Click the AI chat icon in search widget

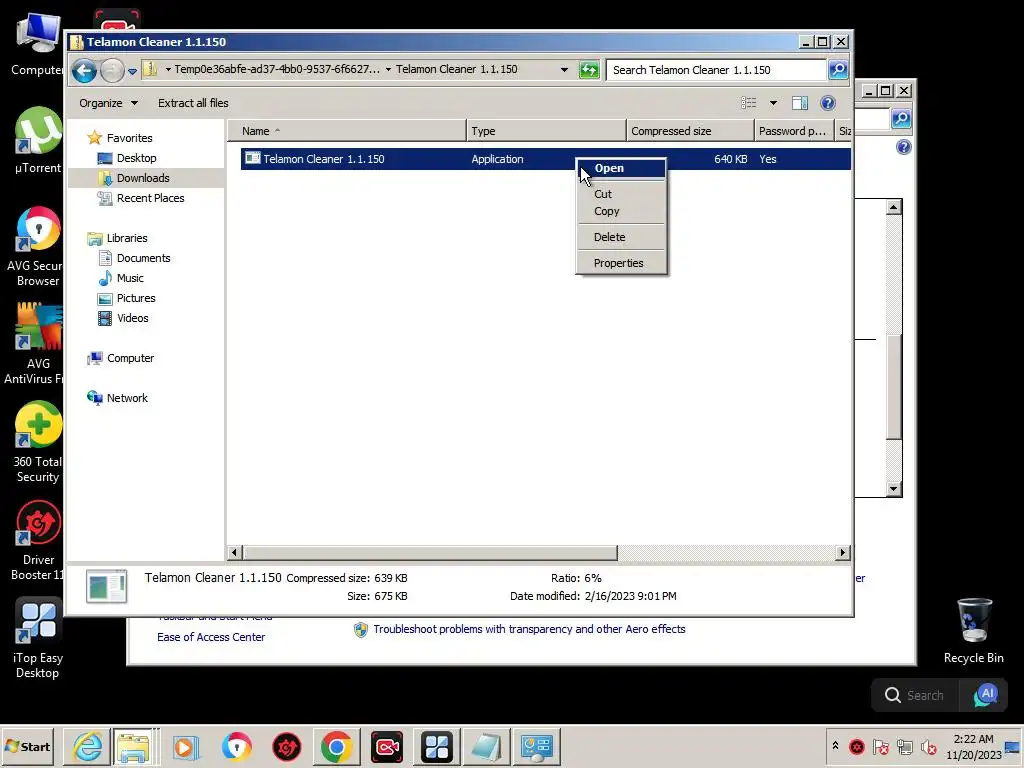coord(985,695)
